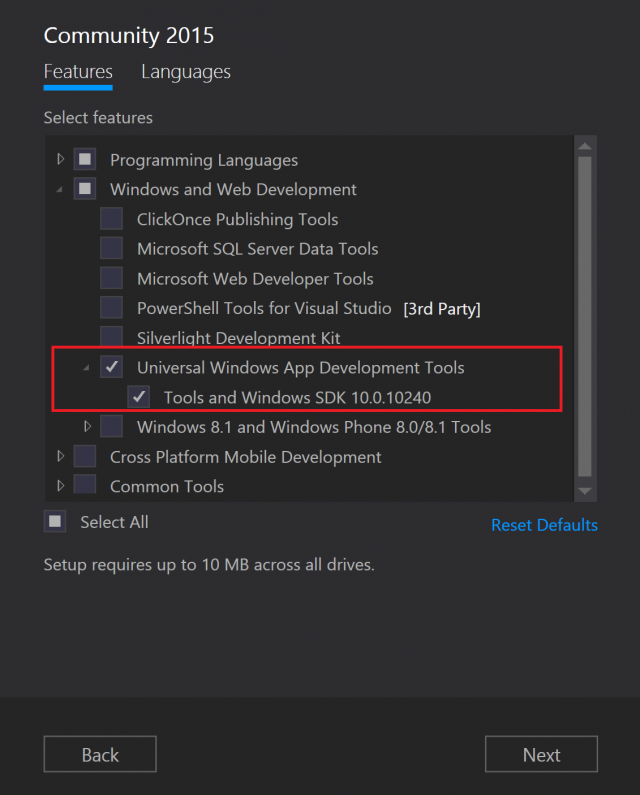
Task: Select the Common Tools label
Action: 167,487
